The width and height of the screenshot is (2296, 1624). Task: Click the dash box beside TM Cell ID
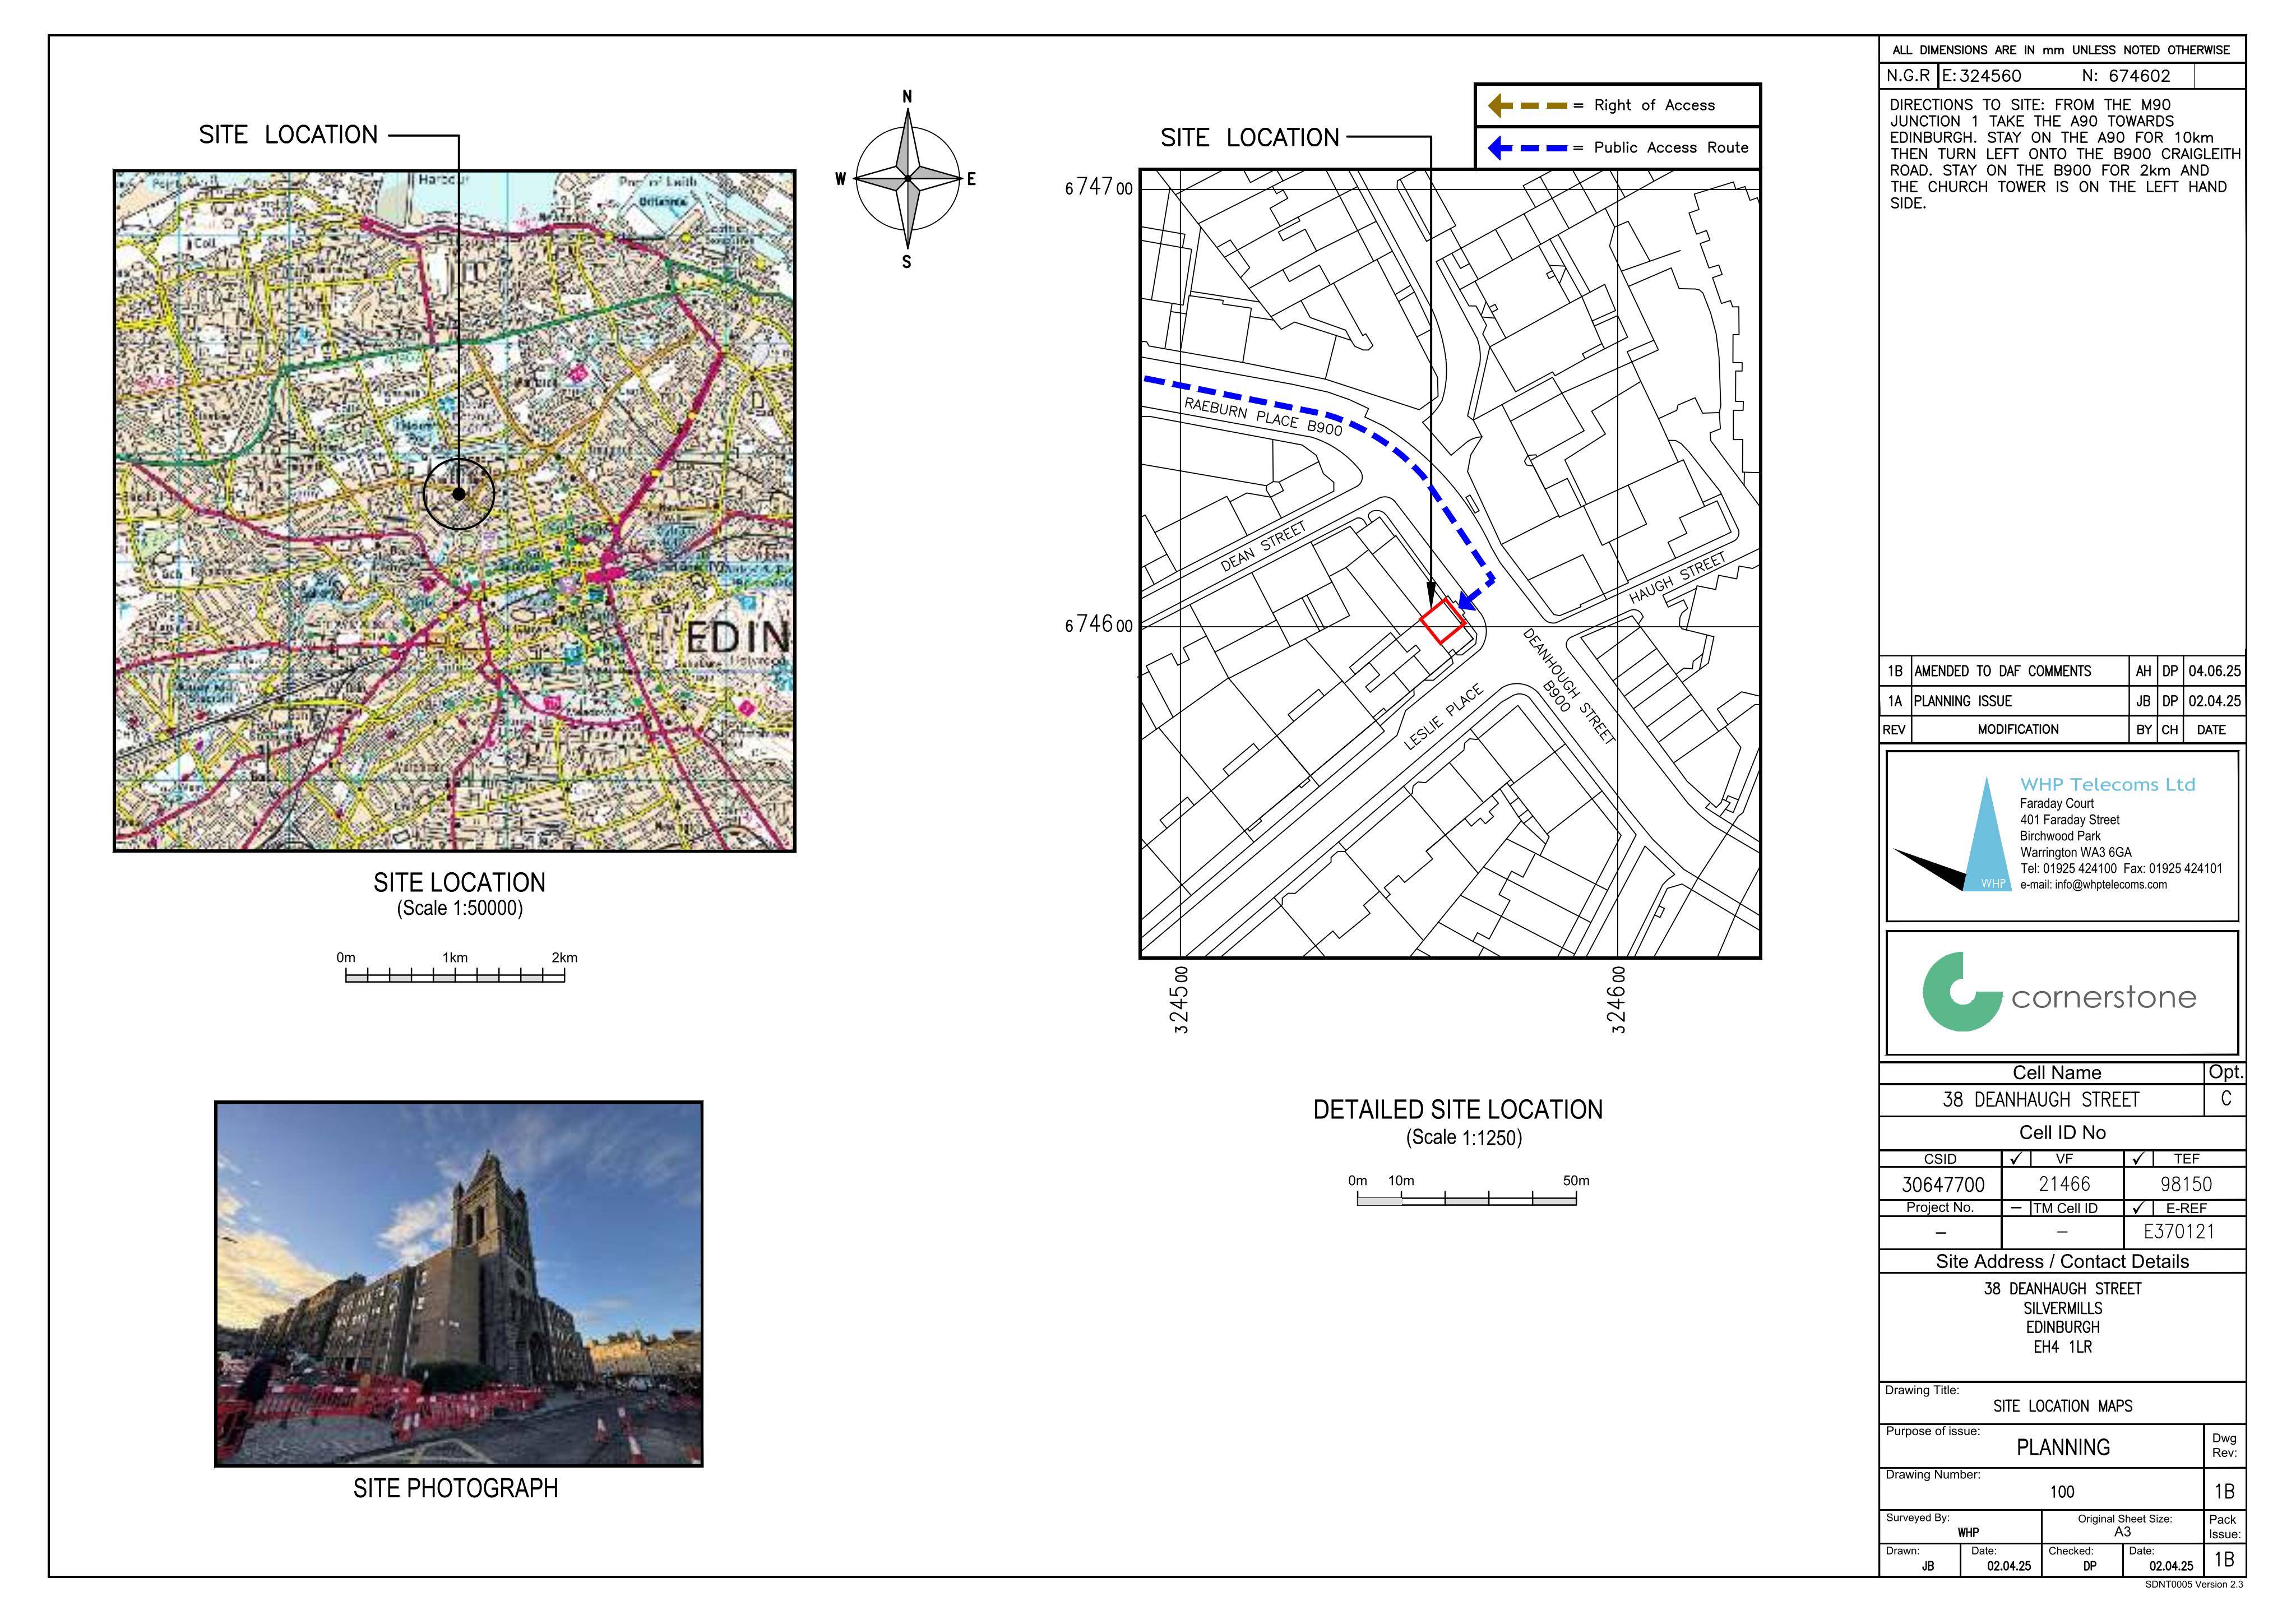click(x=2017, y=1208)
